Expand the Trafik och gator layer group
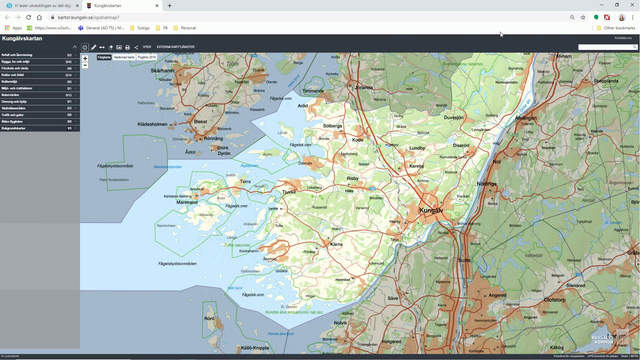 (40, 115)
